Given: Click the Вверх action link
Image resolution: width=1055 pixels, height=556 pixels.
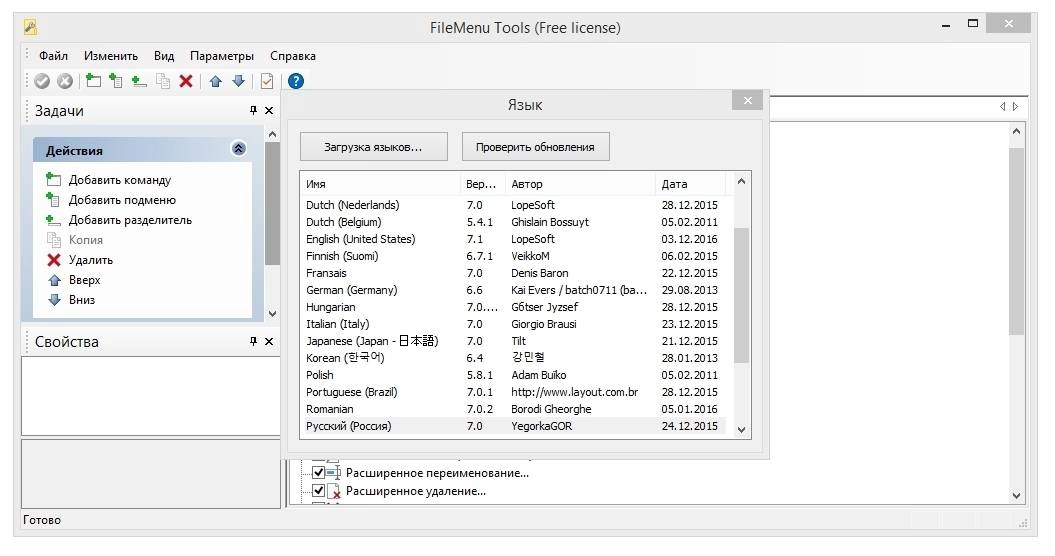Looking at the screenshot, I should [85, 280].
